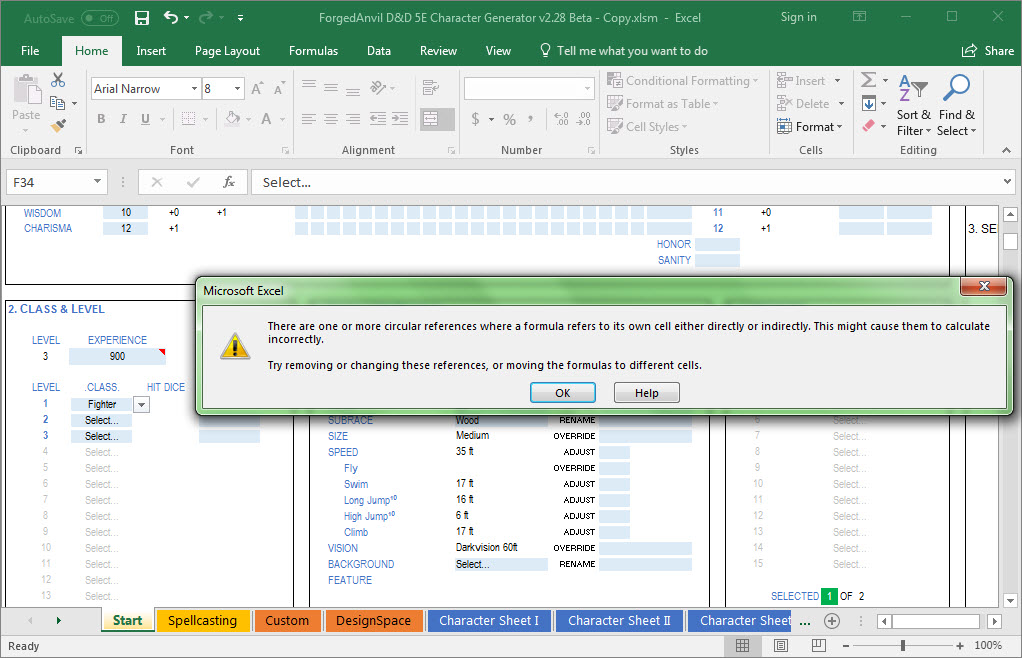Toggle Underline formatting
This screenshot has width=1022, height=658.
(145, 119)
